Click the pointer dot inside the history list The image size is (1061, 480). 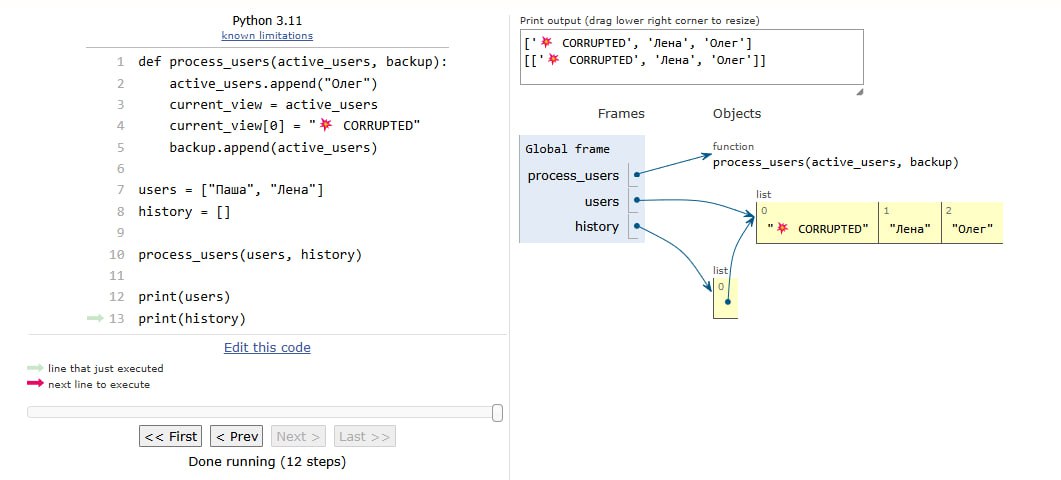pyautogui.click(x=728, y=301)
